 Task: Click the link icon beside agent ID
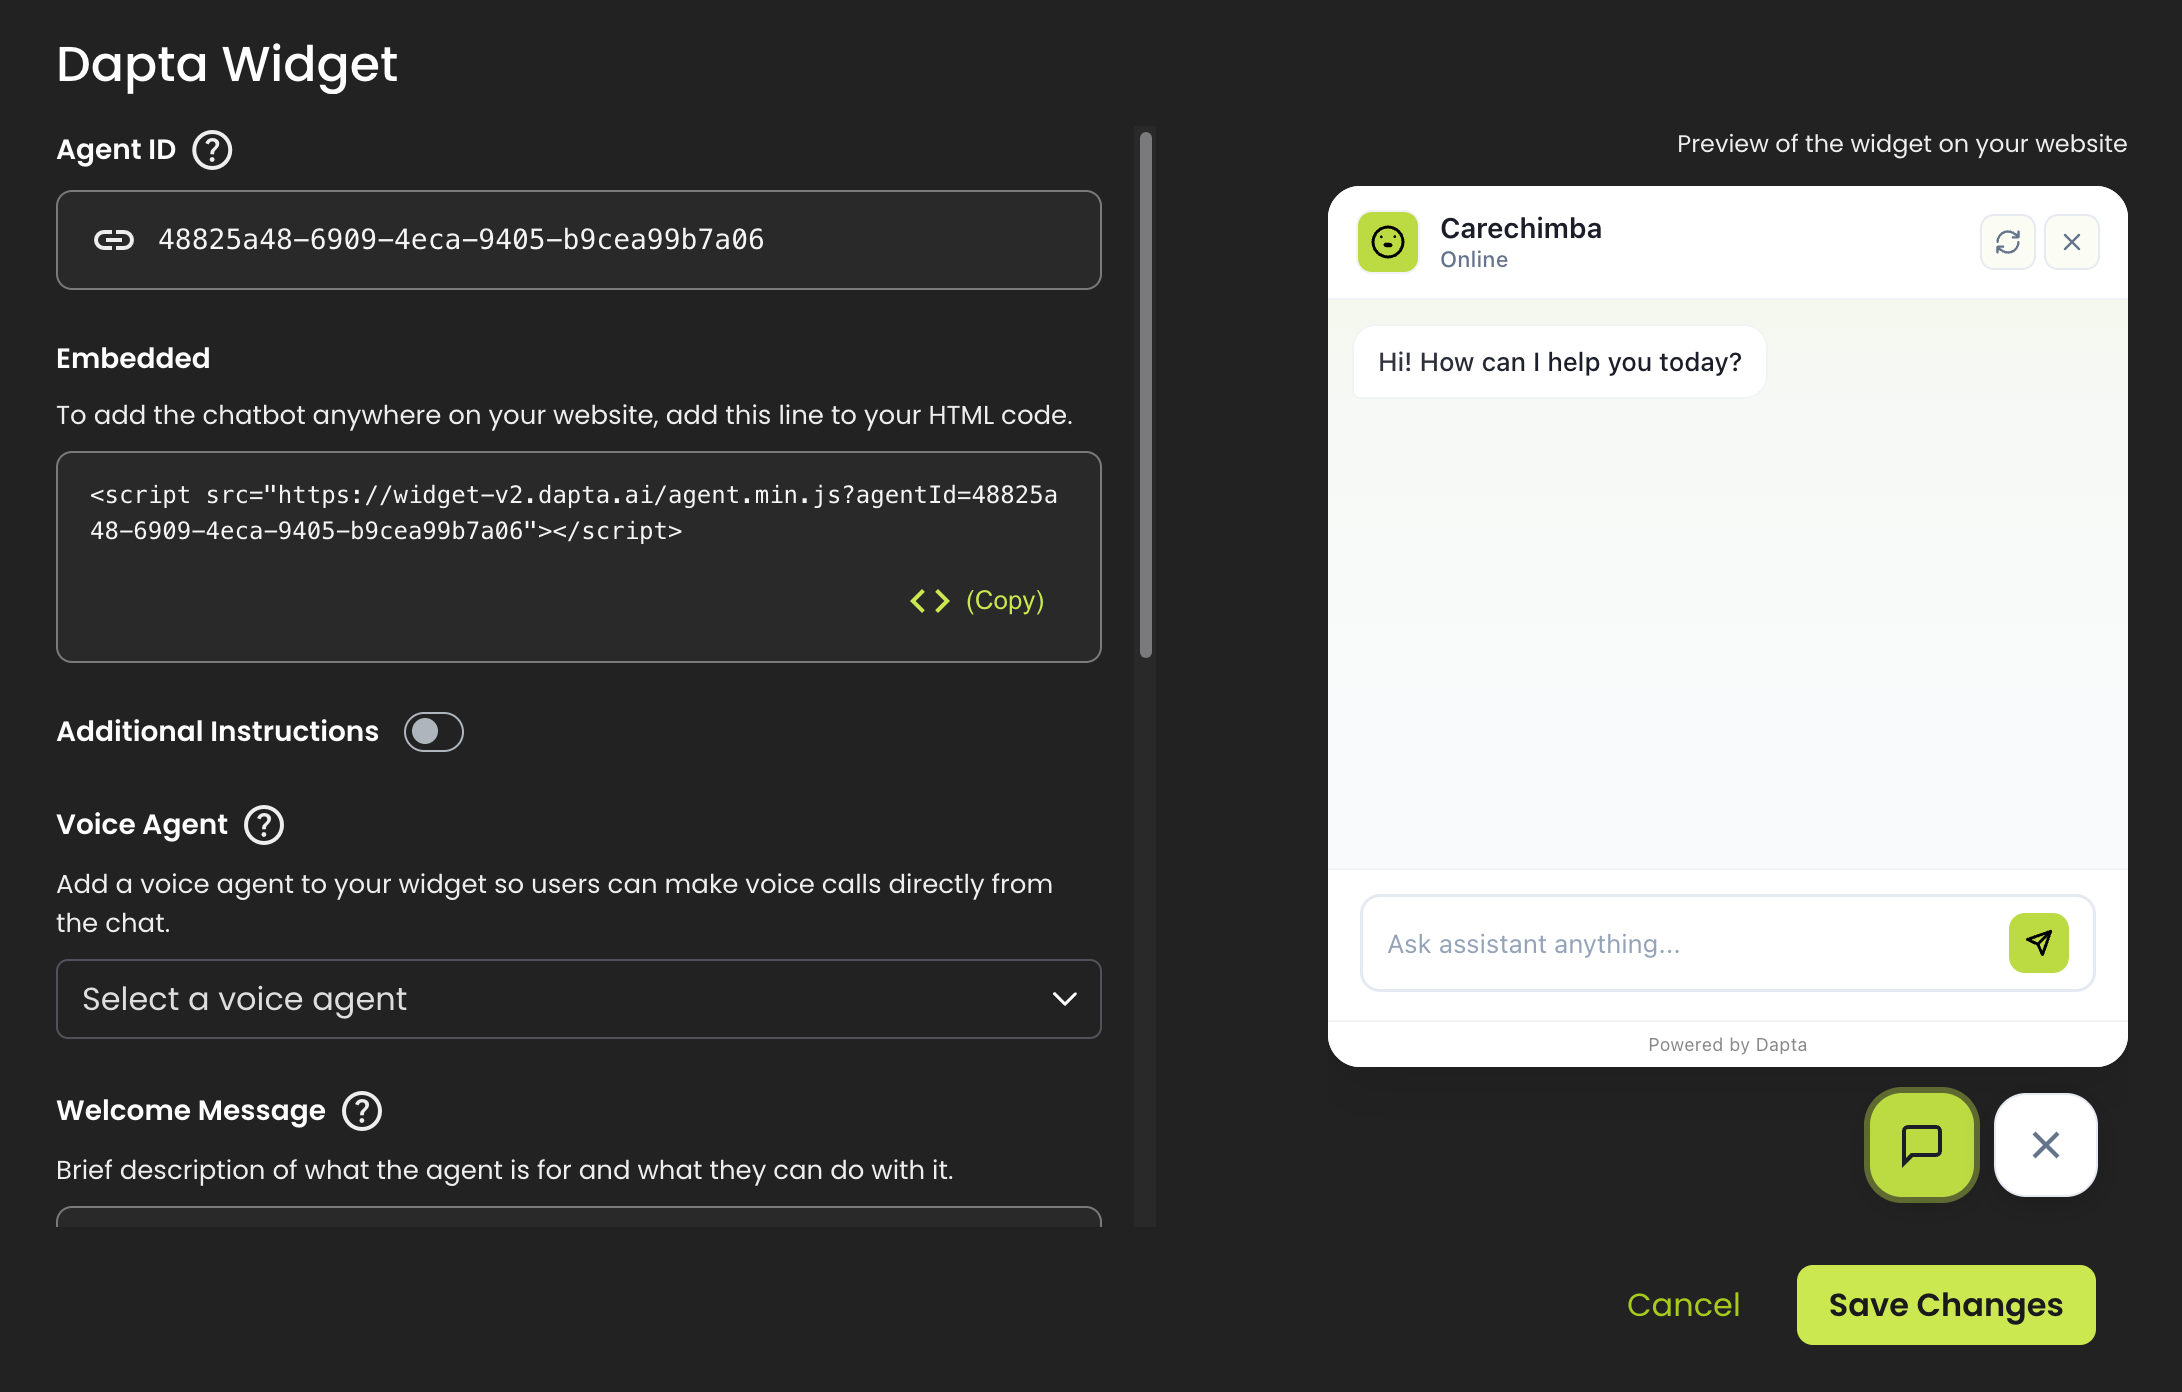pos(114,240)
